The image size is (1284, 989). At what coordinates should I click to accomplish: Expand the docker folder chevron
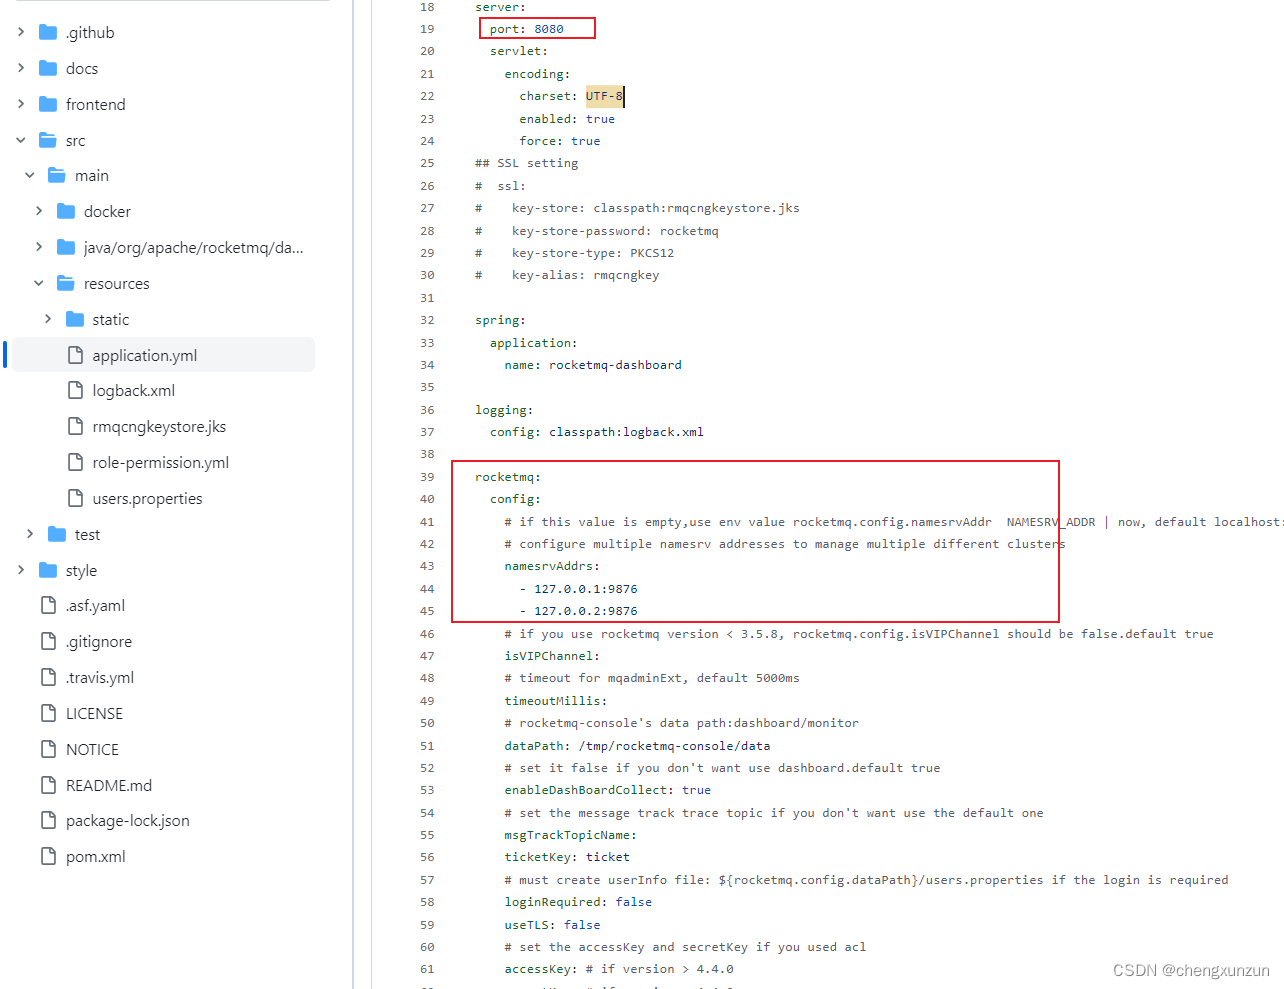[39, 211]
